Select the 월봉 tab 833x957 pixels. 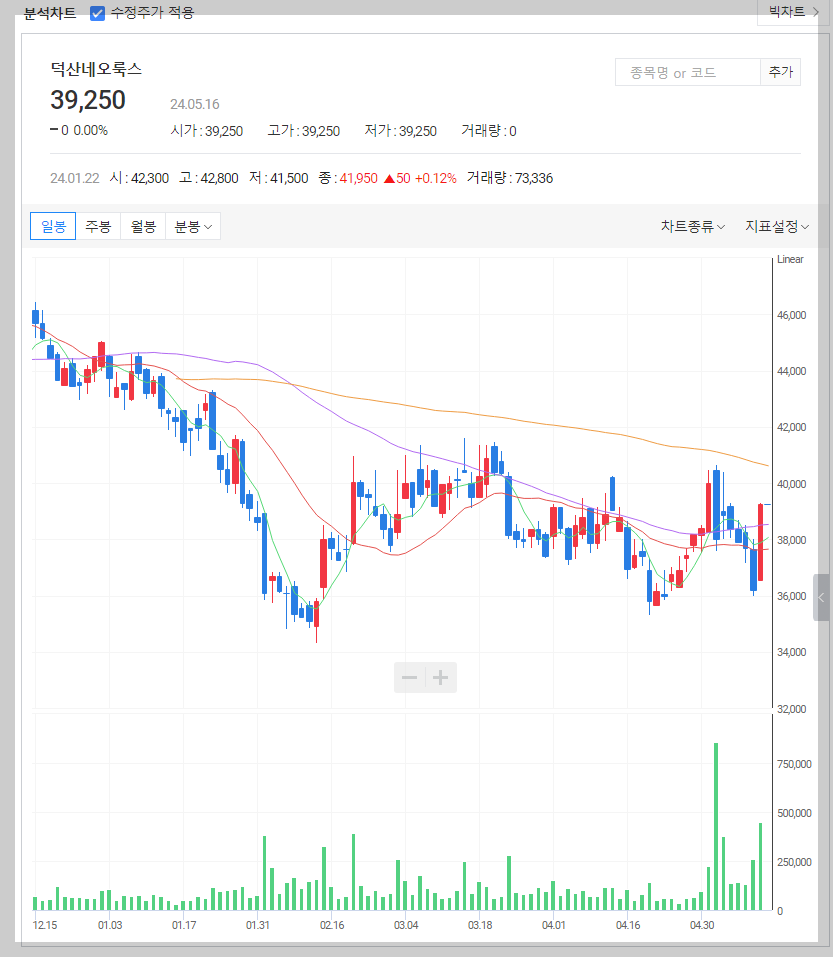(143, 226)
